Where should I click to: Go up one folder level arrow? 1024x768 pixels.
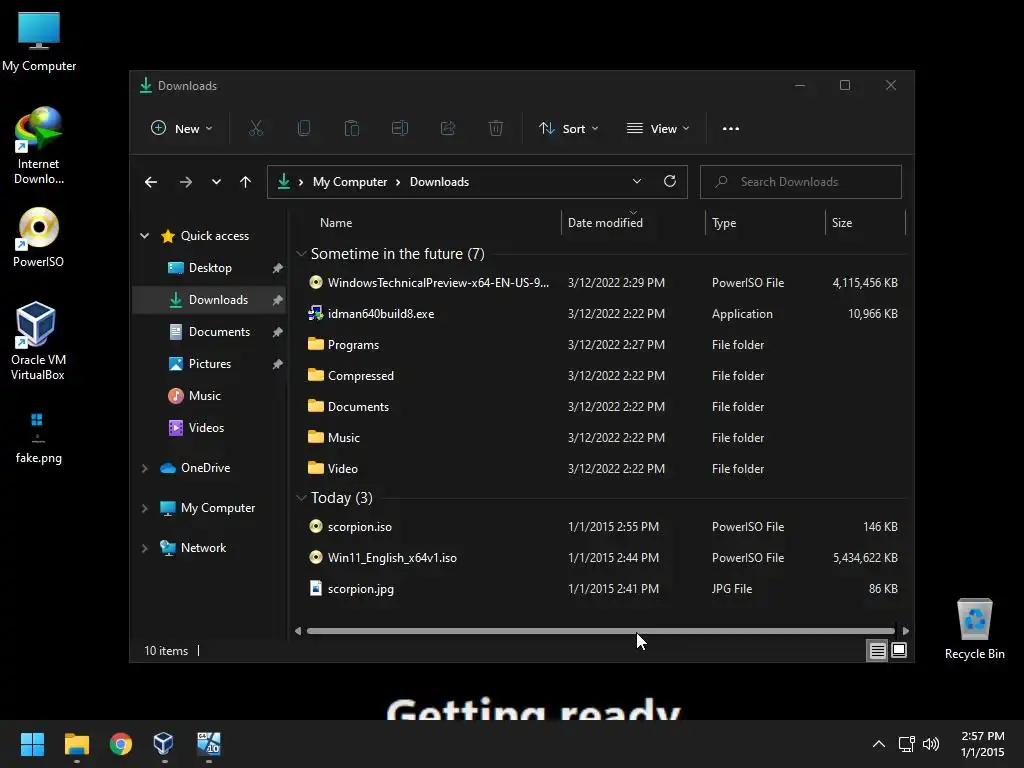(x=246, y=182)
